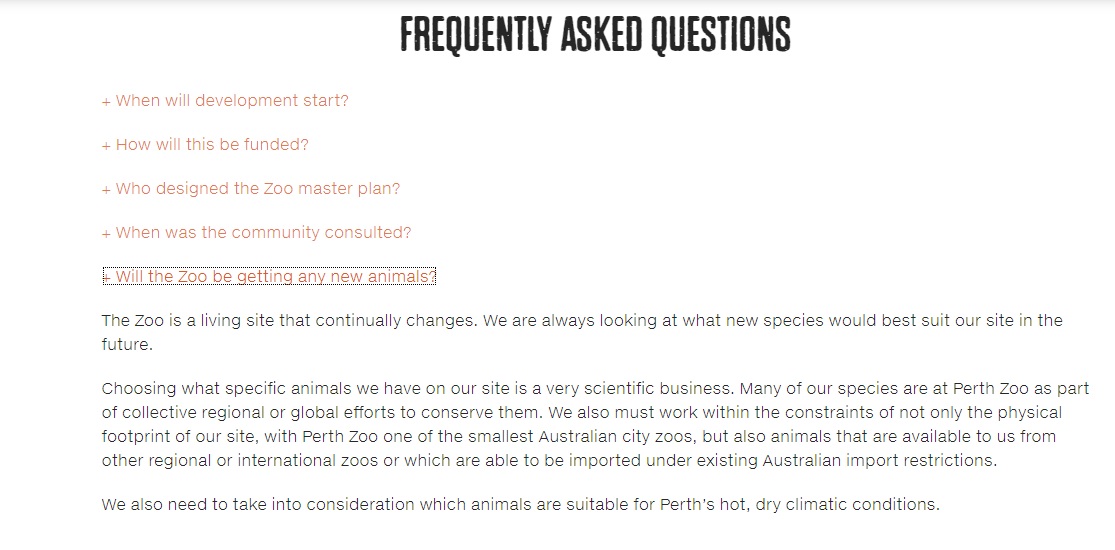Click the word 'QUESTIONS' in the page heading
Viewport: 1115px width, 550px height.
721,35
